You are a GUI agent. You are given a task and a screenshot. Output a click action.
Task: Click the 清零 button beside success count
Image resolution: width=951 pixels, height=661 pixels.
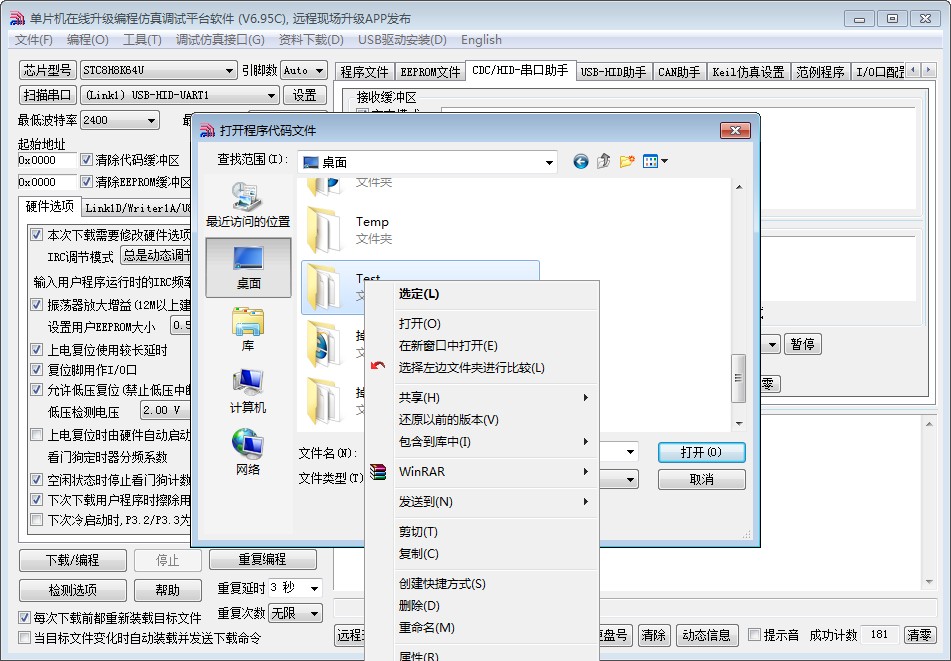tap(918, 635)
